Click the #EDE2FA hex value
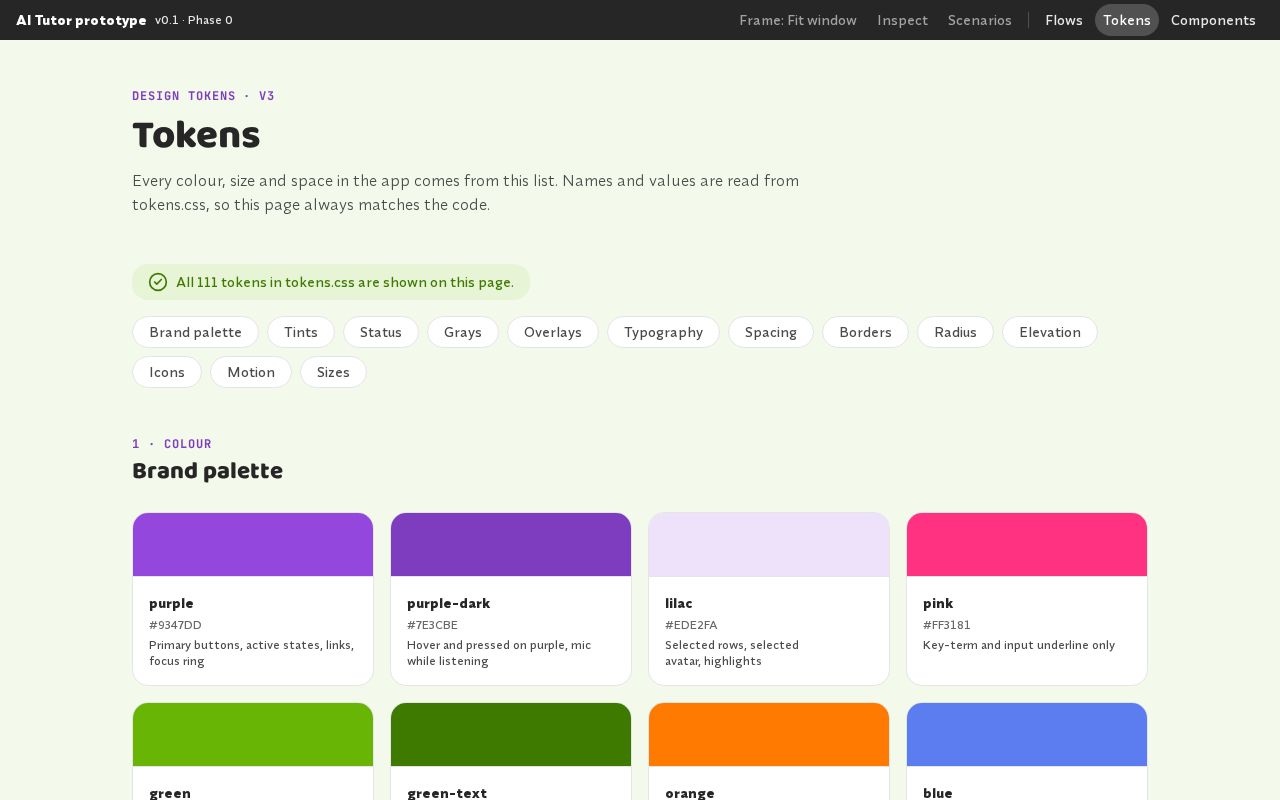The height and width of the screenshot is (800, 1280). [x=691, y=625]
